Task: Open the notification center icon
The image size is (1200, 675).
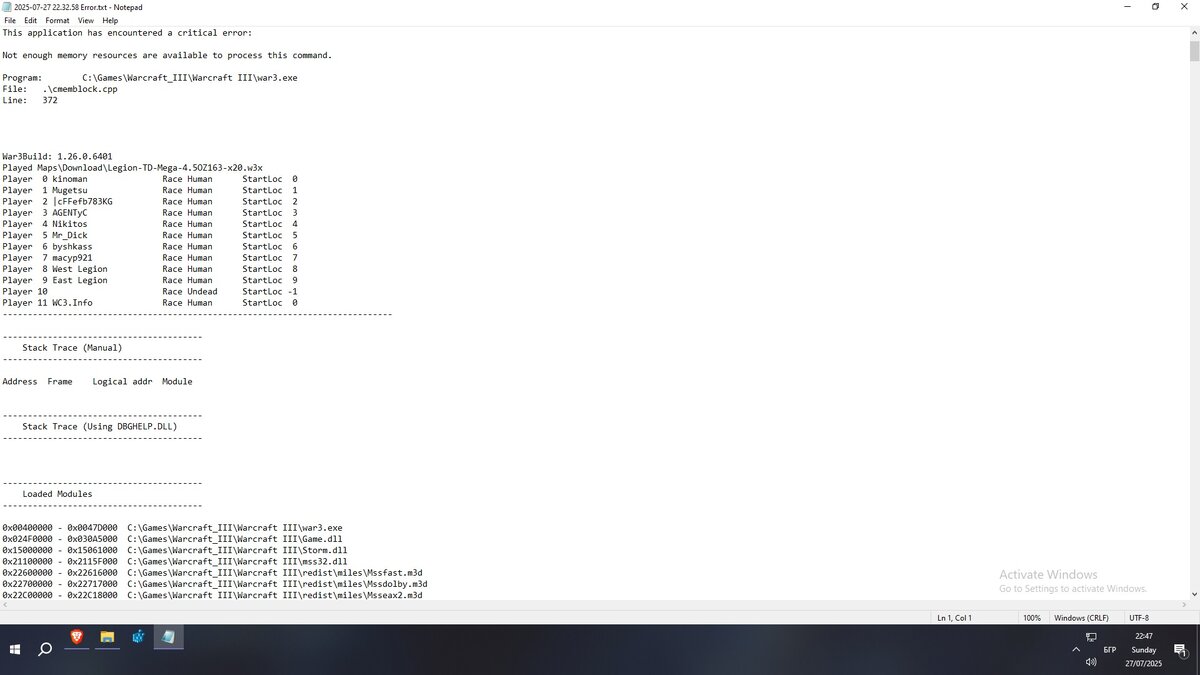Action: pyautogui.click(x=1180, y=649)
